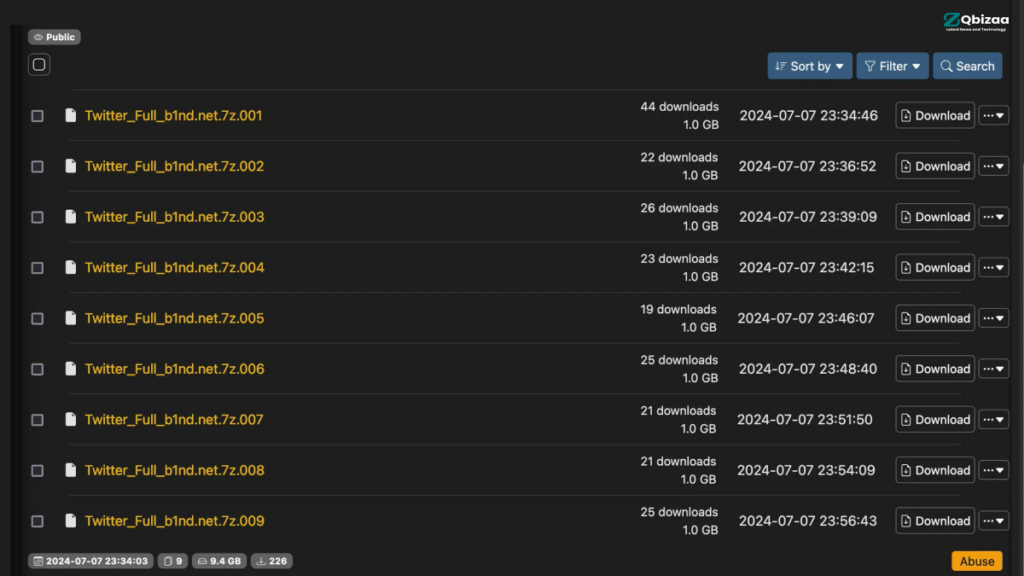The height and width of the screenshot is (576, 1024).
Task: Click file icon for Twitter_Full_b1nd.net.7z.006
Action: pyautogui.click(x=71, y=369)
